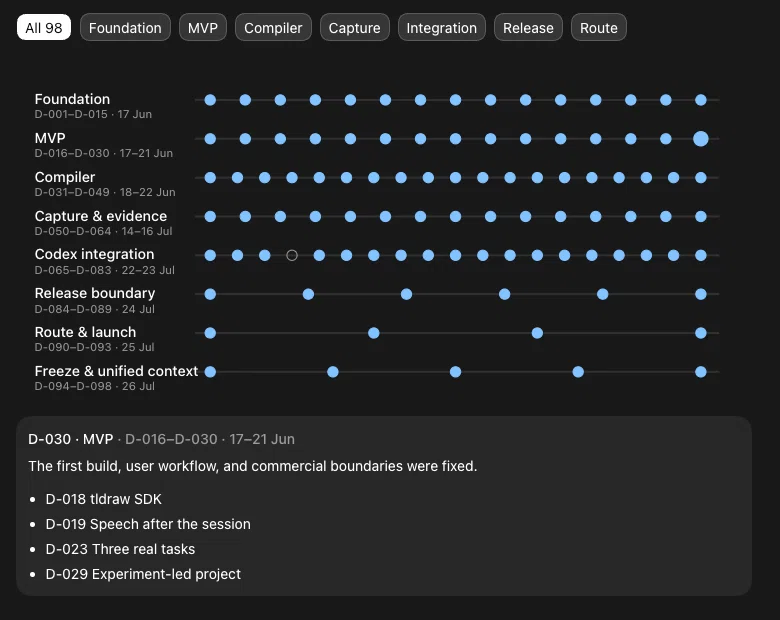This screenshot has width=780, height=620.
Task: Select second dot in Release boundary row
Action: [x=308, y=294]
